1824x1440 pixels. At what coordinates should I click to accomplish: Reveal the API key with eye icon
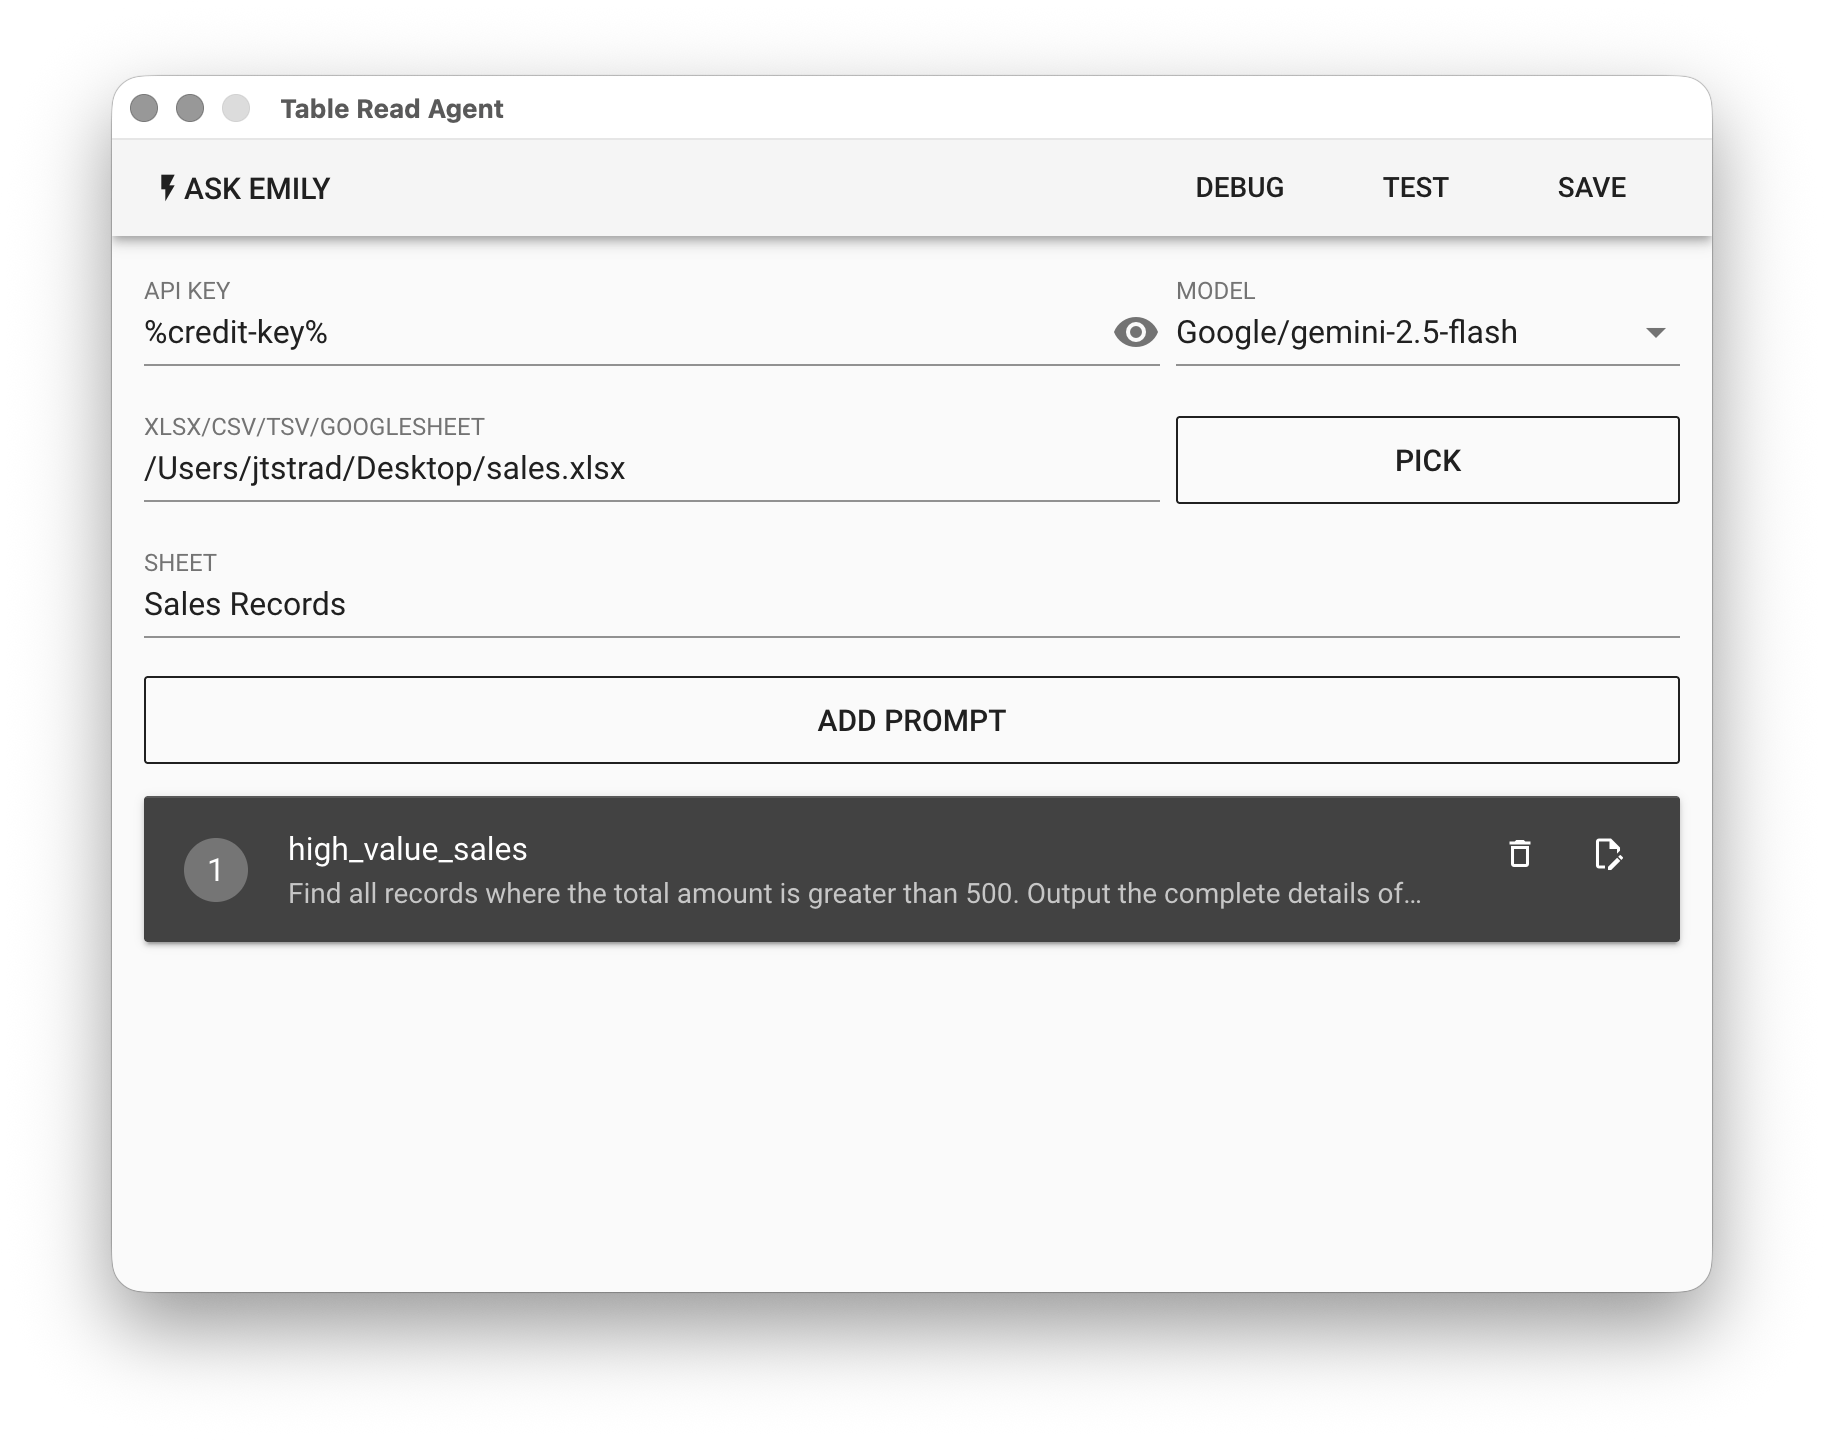[1135, 332]
